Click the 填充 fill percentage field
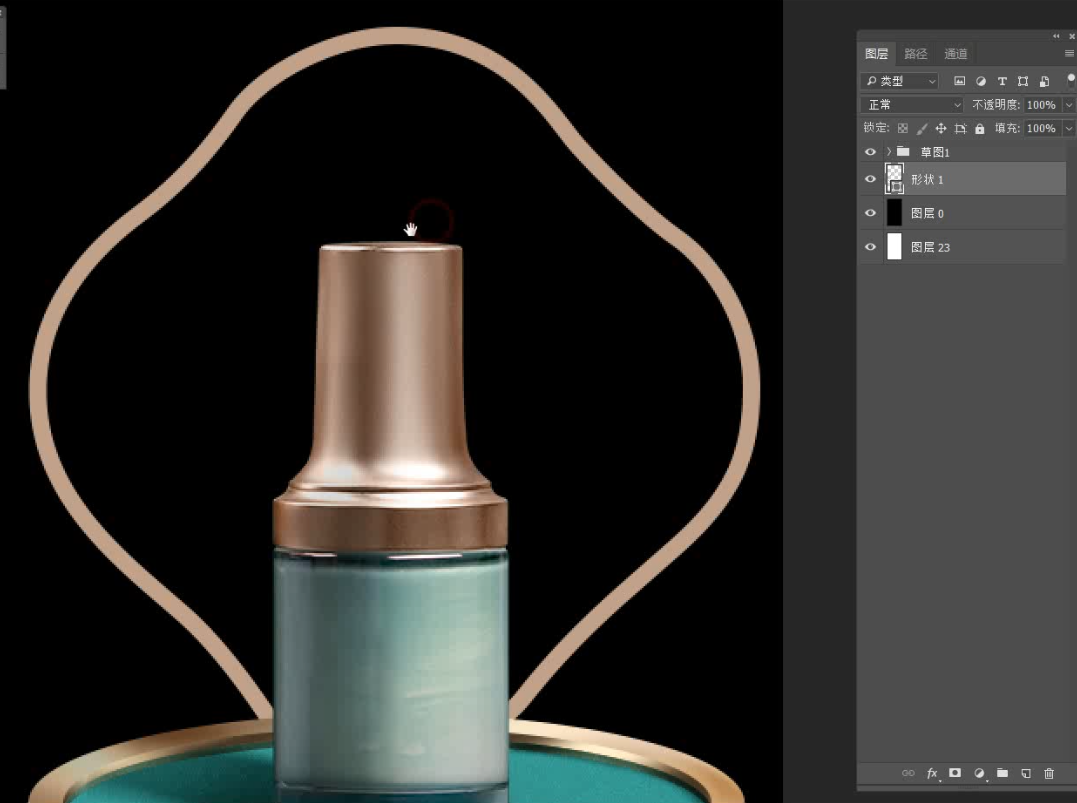The width and height of the screenshot is (1077, 803). tap(1041, 129)
